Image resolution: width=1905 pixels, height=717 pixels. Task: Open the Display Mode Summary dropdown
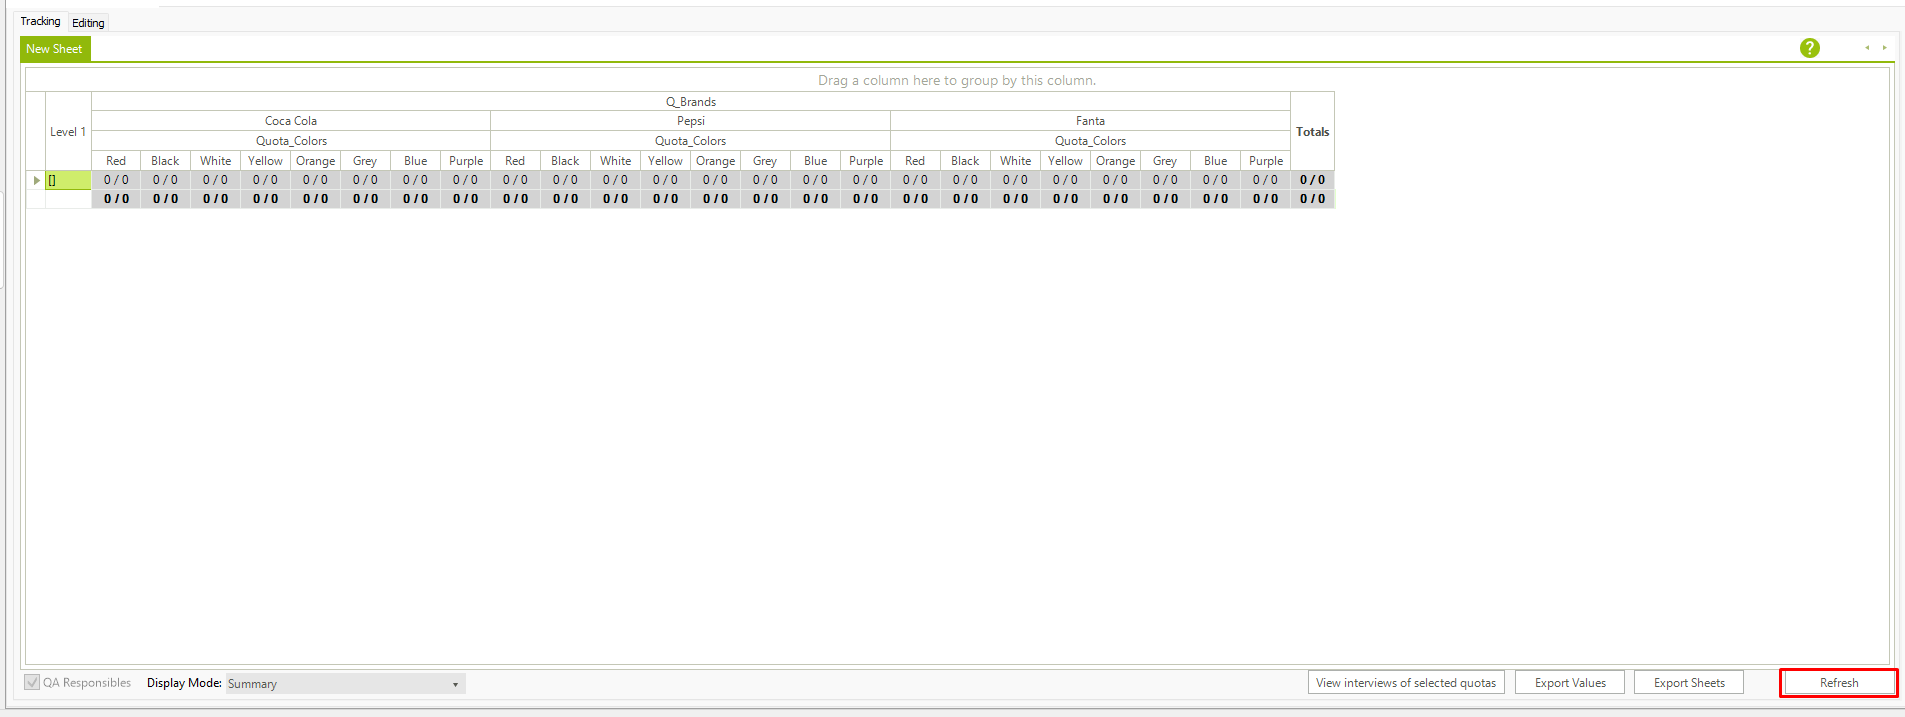[345, 683]
